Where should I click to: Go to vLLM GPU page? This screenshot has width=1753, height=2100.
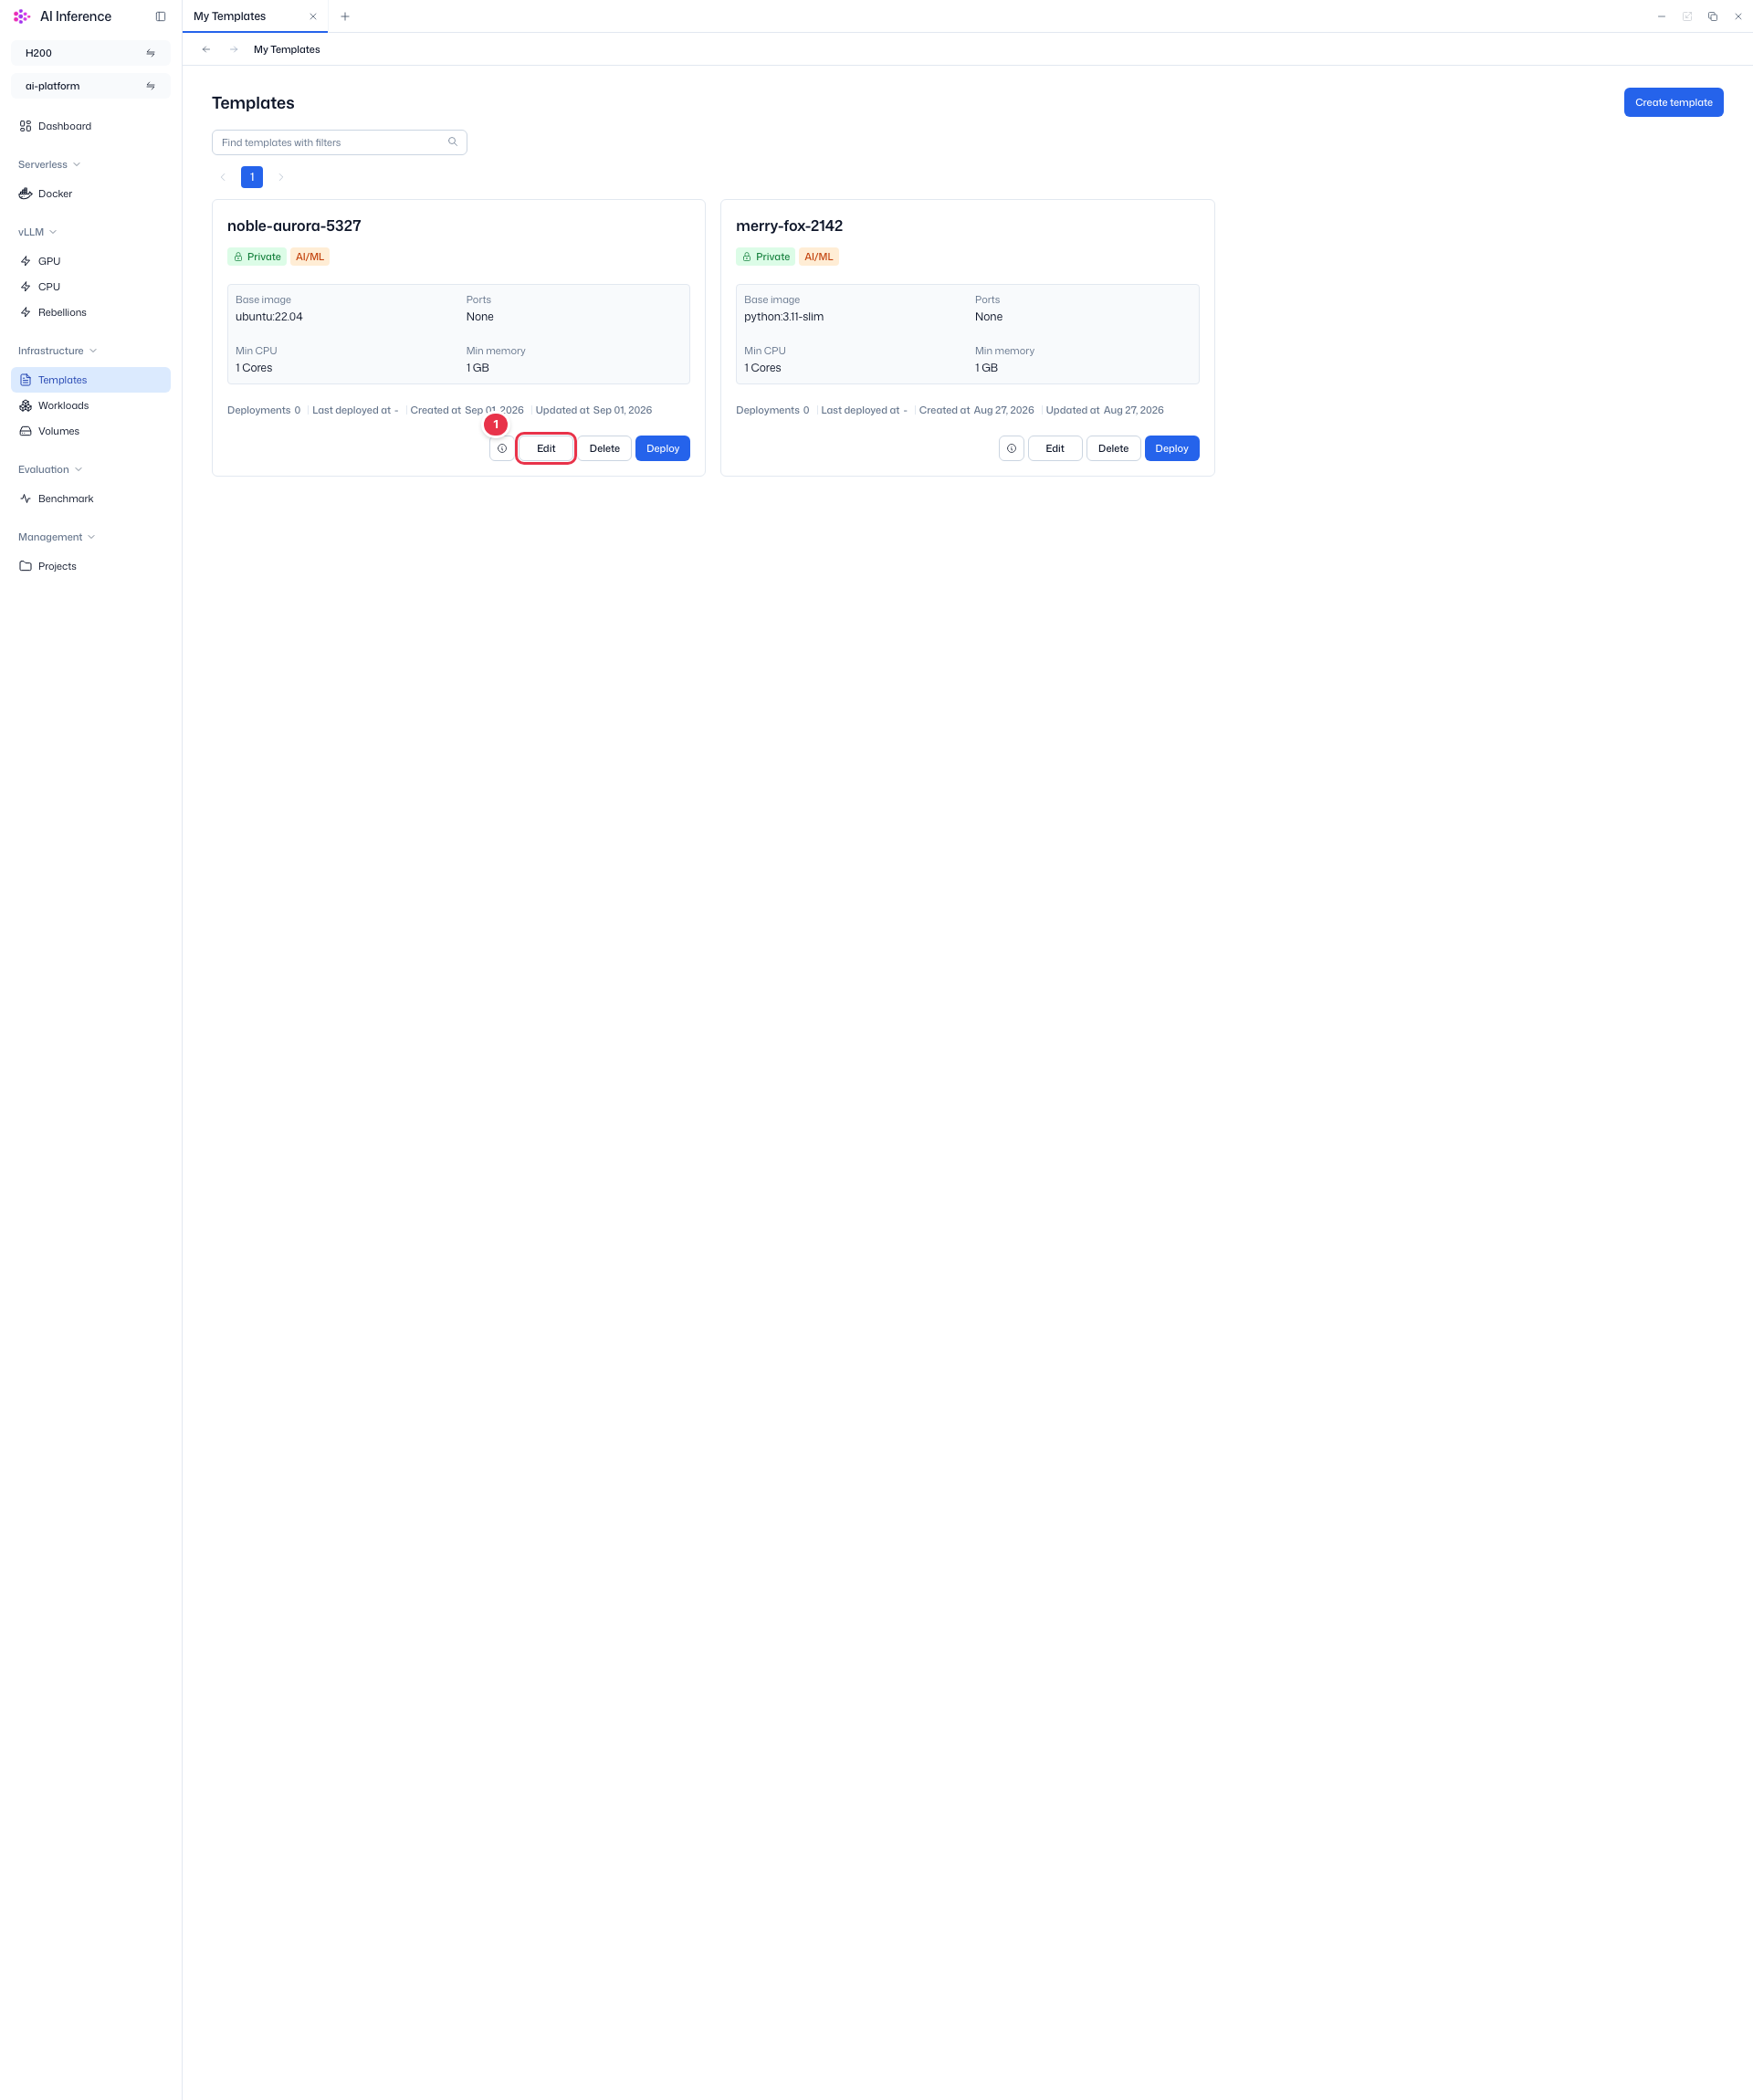[91, 261]
